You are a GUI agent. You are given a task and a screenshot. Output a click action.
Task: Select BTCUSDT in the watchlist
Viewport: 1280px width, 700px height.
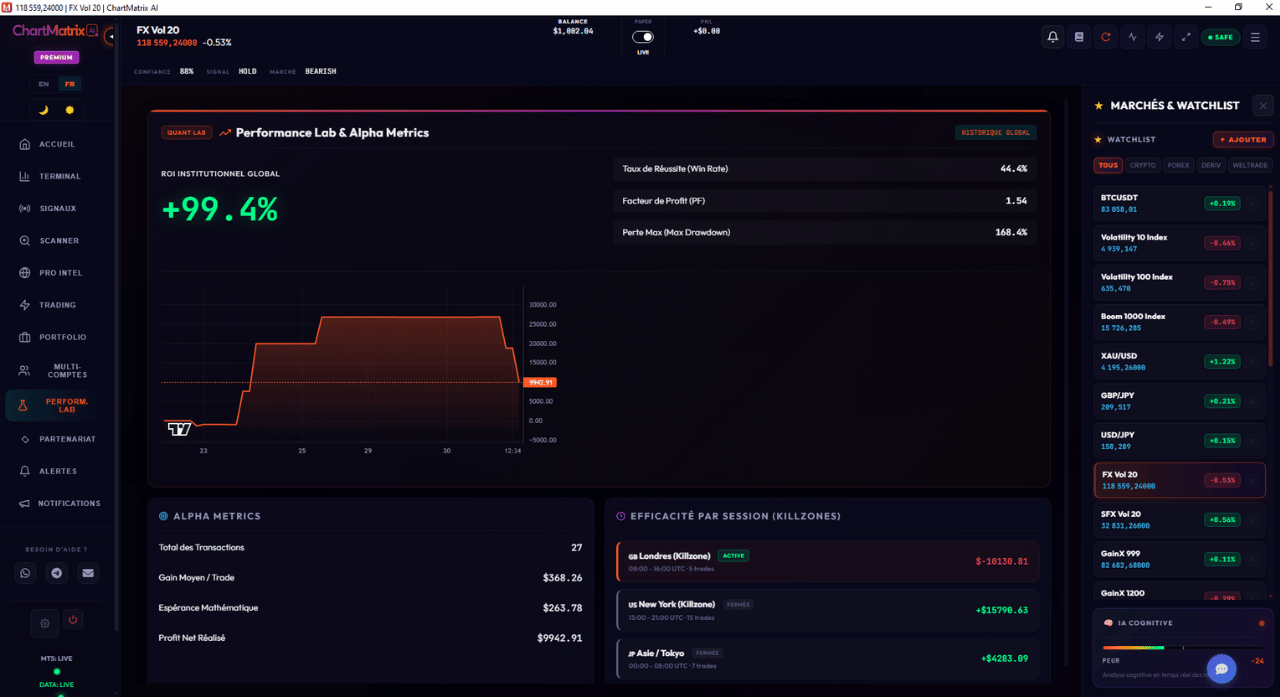1180,203
